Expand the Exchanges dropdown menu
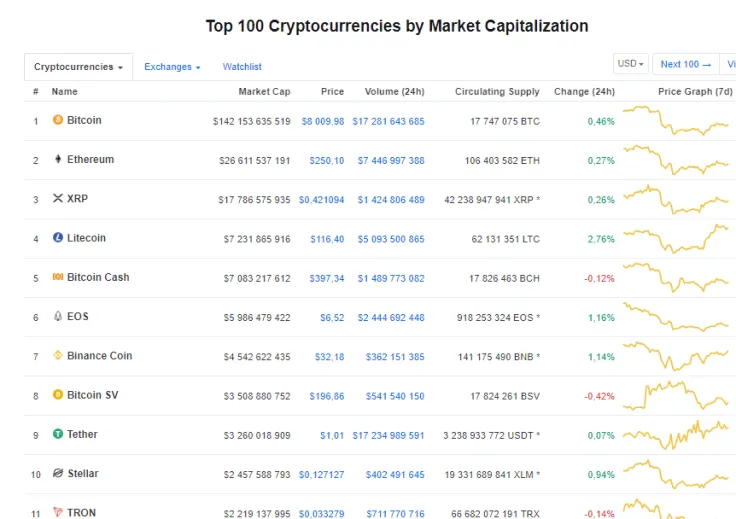Screen dimensions: 736x519 click(x=172, y=67)
